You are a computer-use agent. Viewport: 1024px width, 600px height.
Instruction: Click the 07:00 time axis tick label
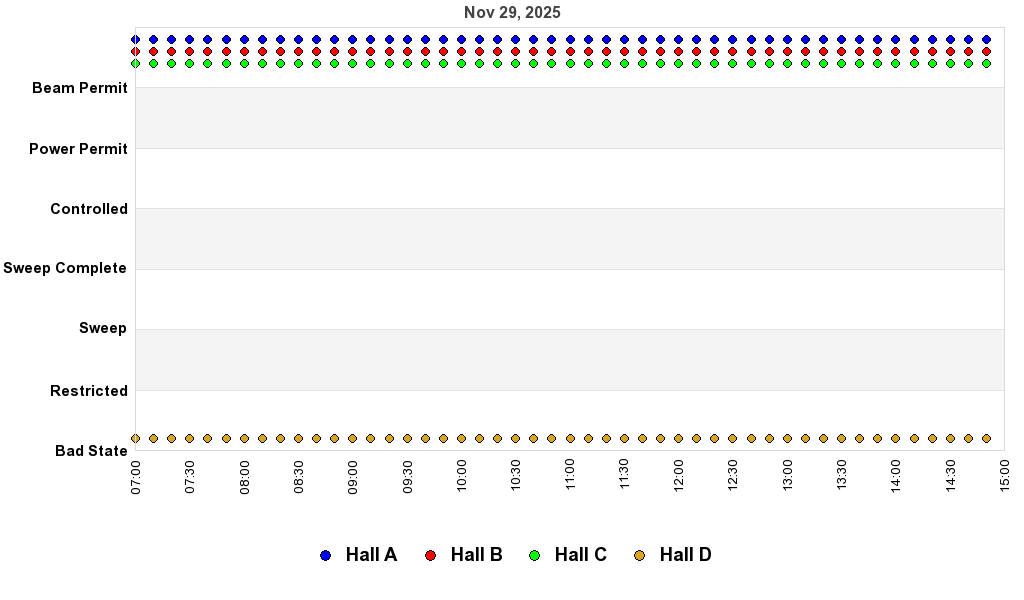pyautogui.click(x=136, y=476)
